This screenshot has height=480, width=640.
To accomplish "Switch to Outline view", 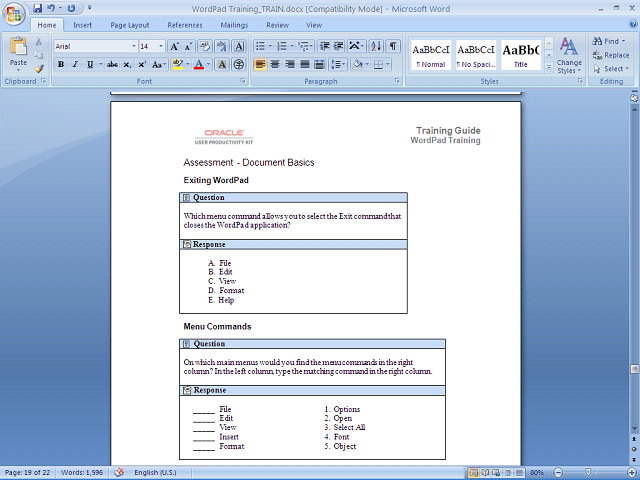I will 508,473.
